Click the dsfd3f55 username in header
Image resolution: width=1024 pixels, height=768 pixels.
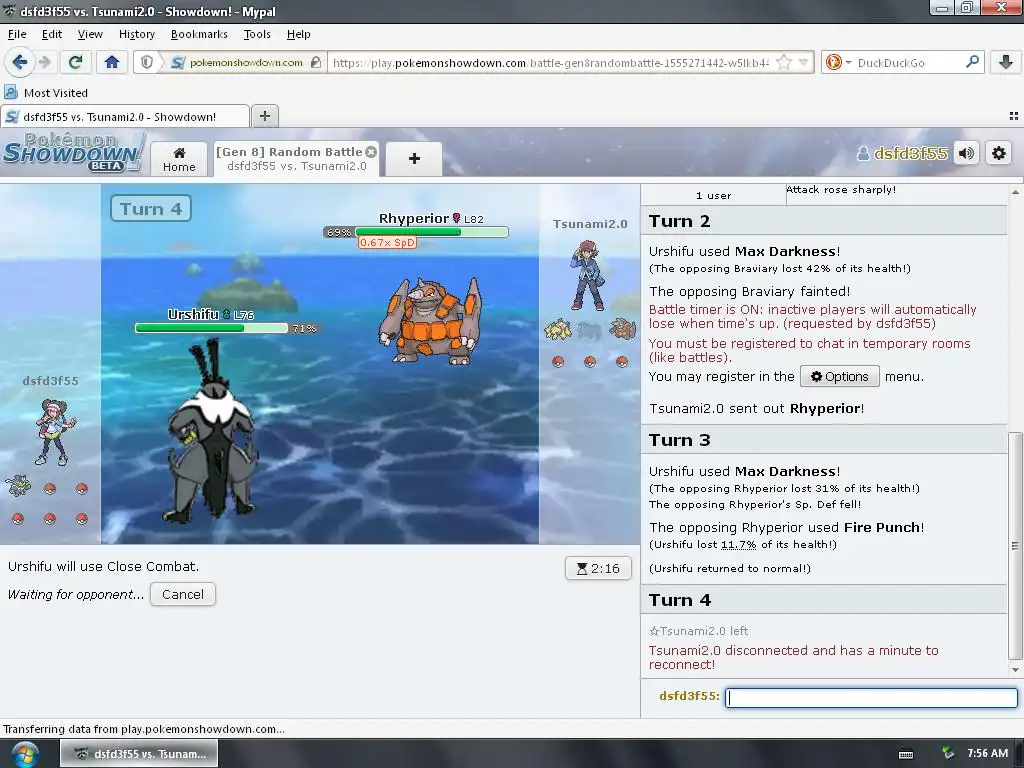tap(903, 153)
